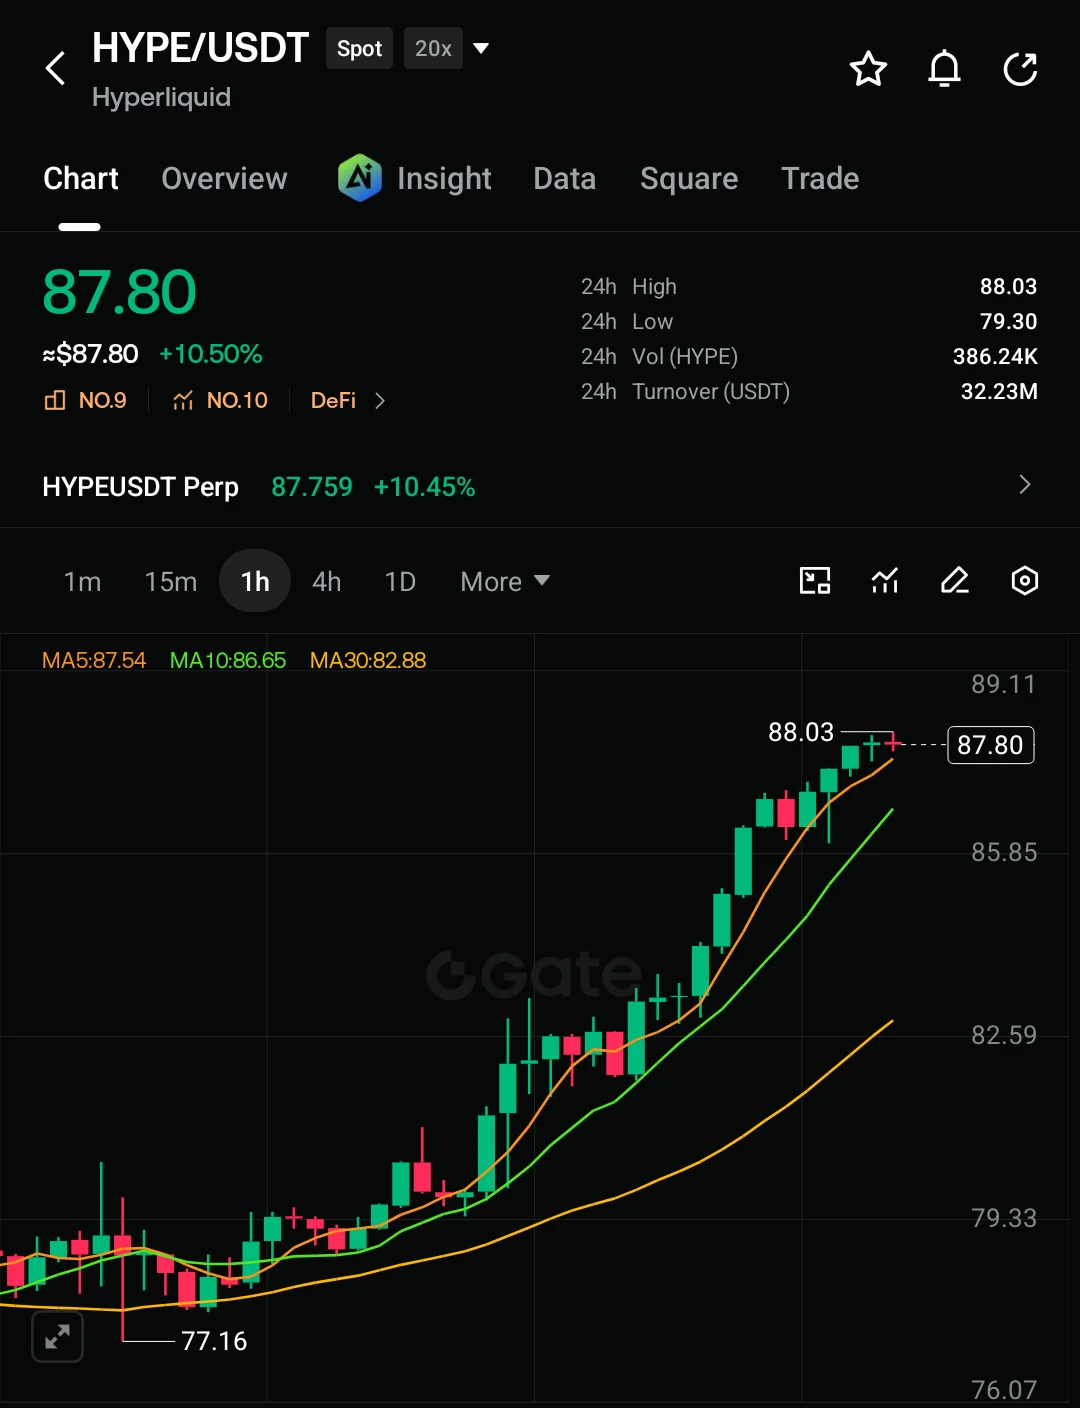The image size is (1080, 1408).
Task: Open the Insight AI icon
Action: click(360, 178)
